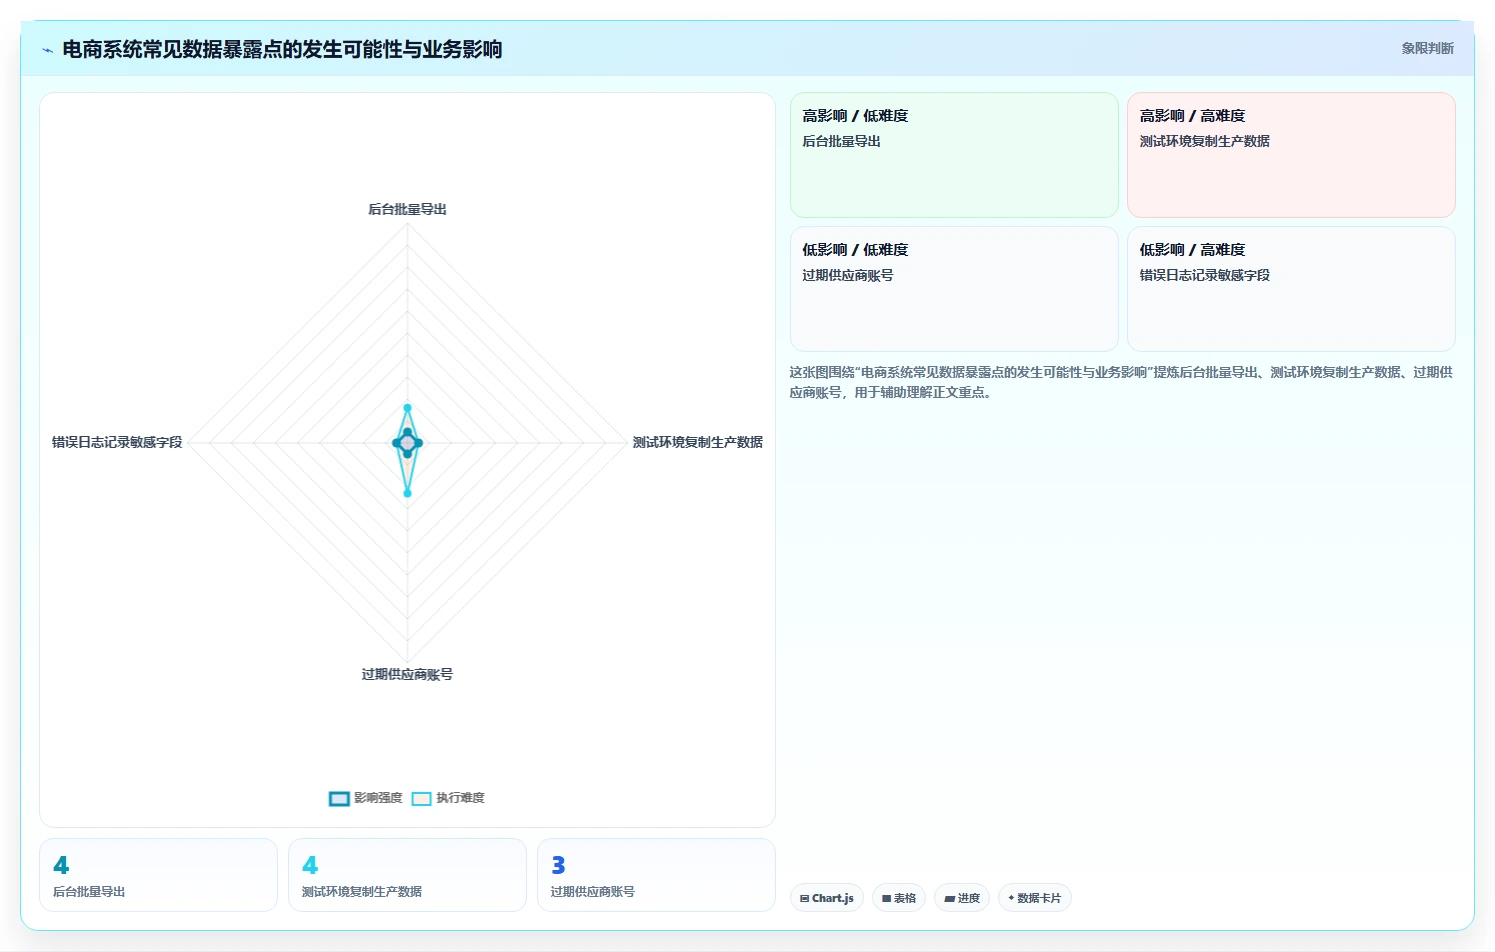
Task: Open the 低影响 / 低难度 quadrant card
Action: [x=954, y=289]
